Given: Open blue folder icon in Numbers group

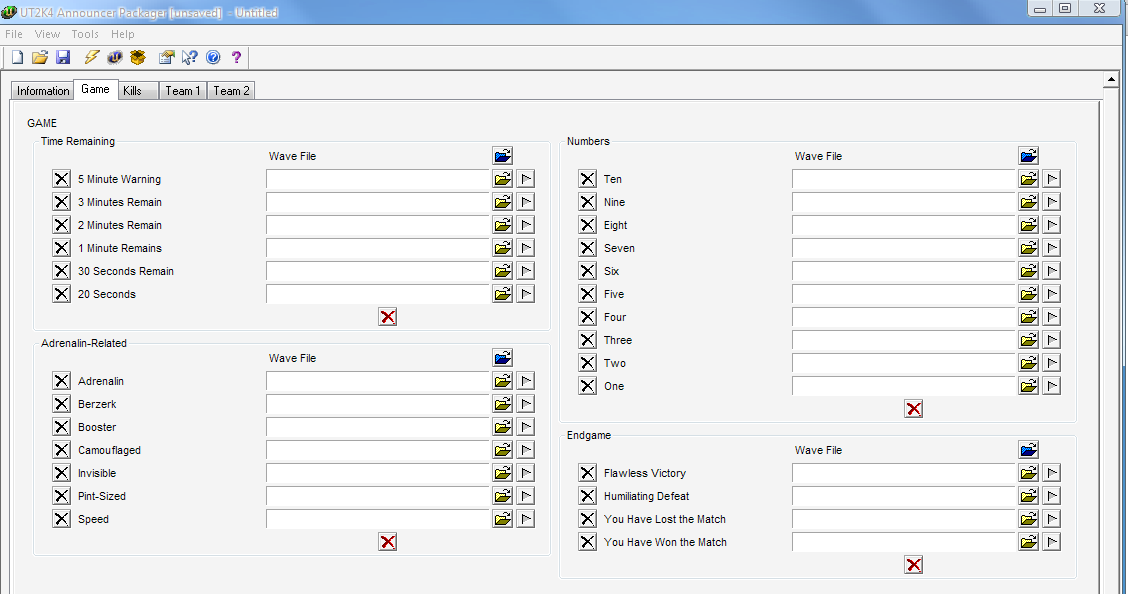Looking at the screenshot, I should pos(1028,156).
